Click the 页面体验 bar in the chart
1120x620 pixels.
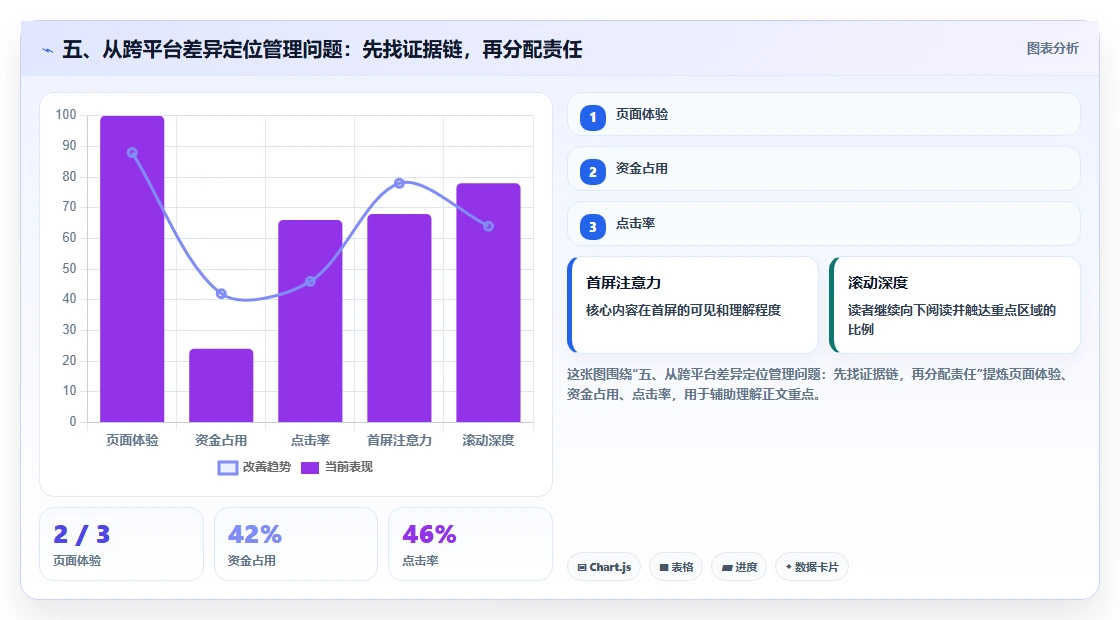click(132, 269)
